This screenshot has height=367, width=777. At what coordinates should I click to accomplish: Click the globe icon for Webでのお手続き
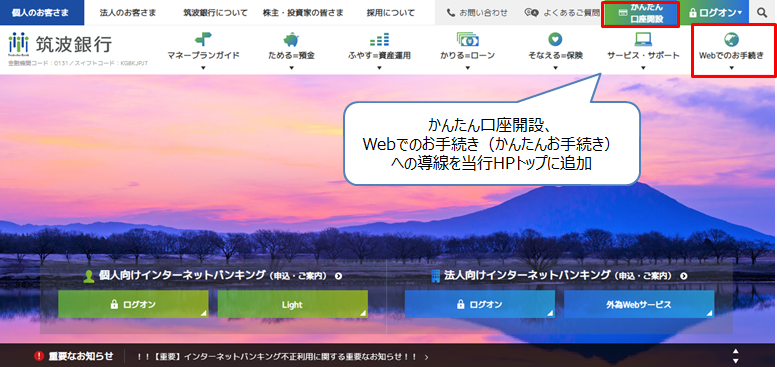pyautogui.click(x=731, y=40)
